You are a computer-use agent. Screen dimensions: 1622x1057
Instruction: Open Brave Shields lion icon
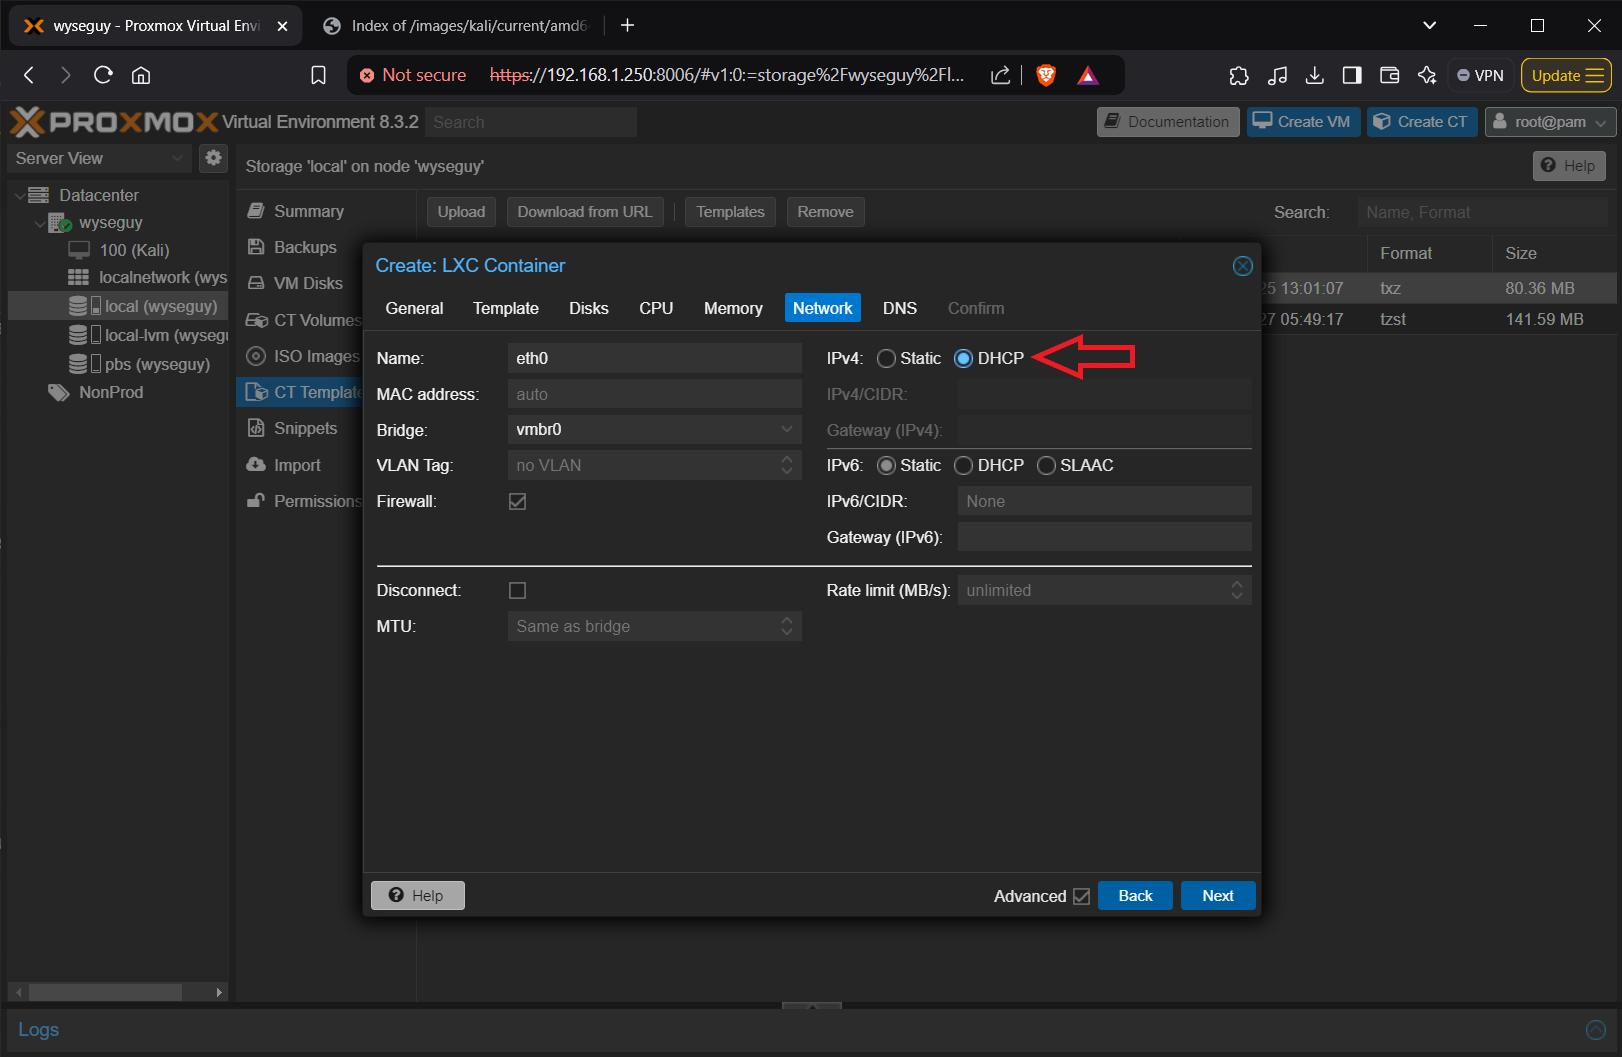point(1046,75)
